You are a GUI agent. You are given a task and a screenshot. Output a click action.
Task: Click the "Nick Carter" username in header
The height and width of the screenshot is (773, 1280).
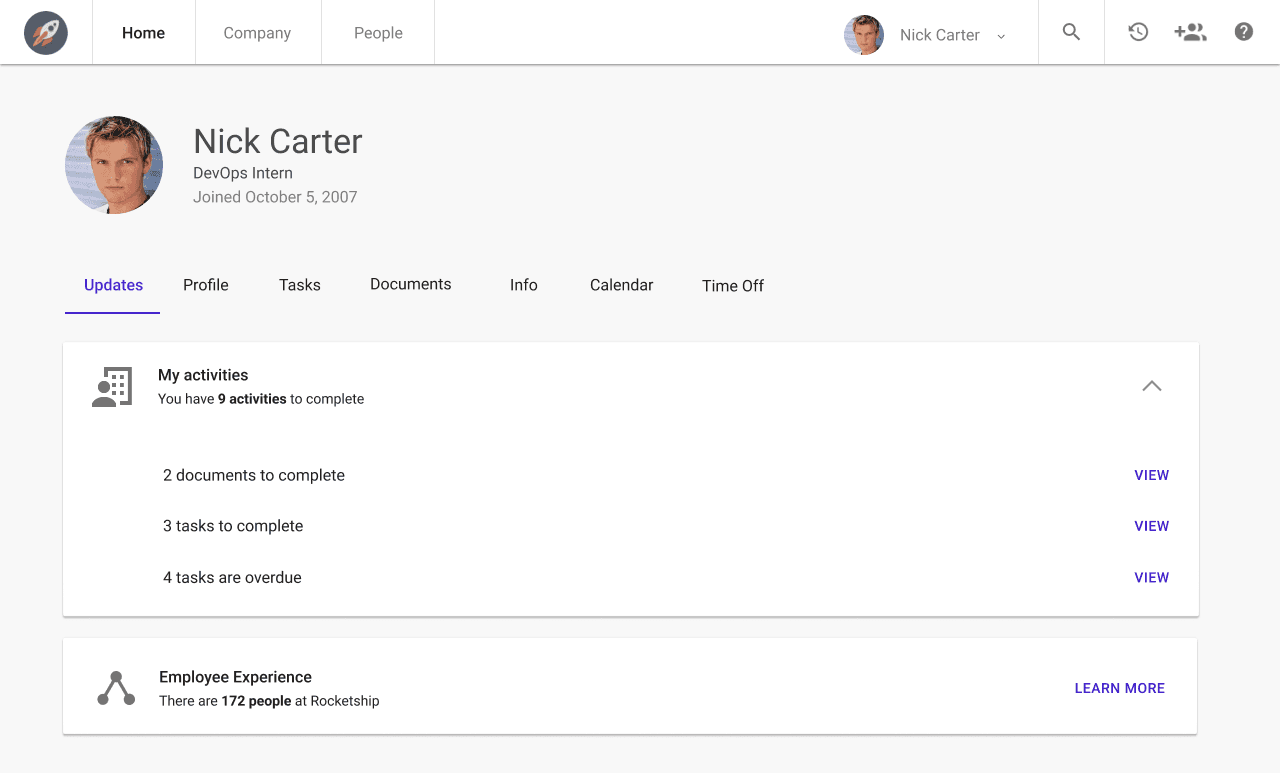click(x=940, y=35)
